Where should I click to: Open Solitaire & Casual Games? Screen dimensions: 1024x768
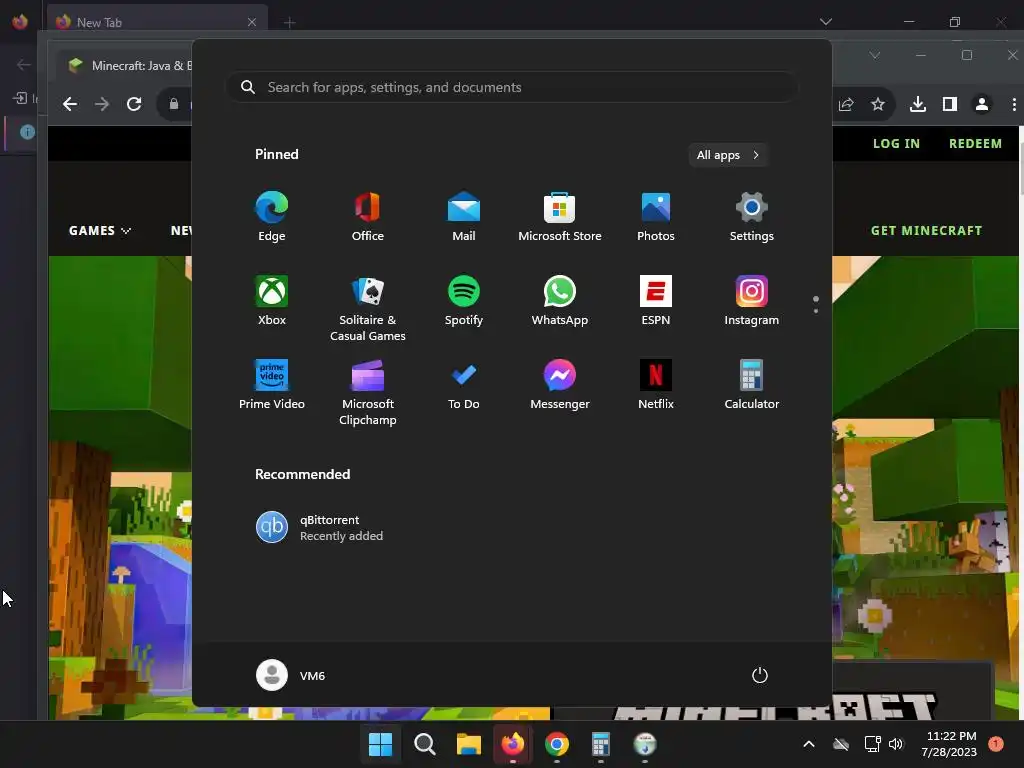tap(368, 308)
